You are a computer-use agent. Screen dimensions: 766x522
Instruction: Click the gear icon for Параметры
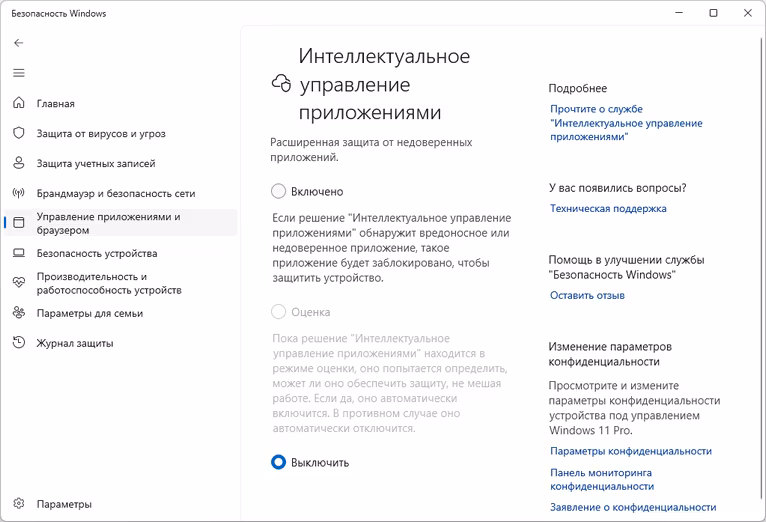click(x=19, y=503)
